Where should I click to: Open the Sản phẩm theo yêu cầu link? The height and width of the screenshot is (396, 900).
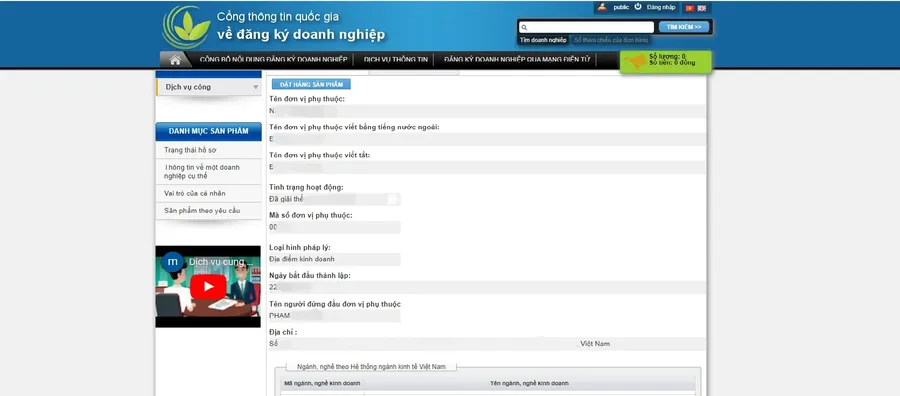(202, 211)
